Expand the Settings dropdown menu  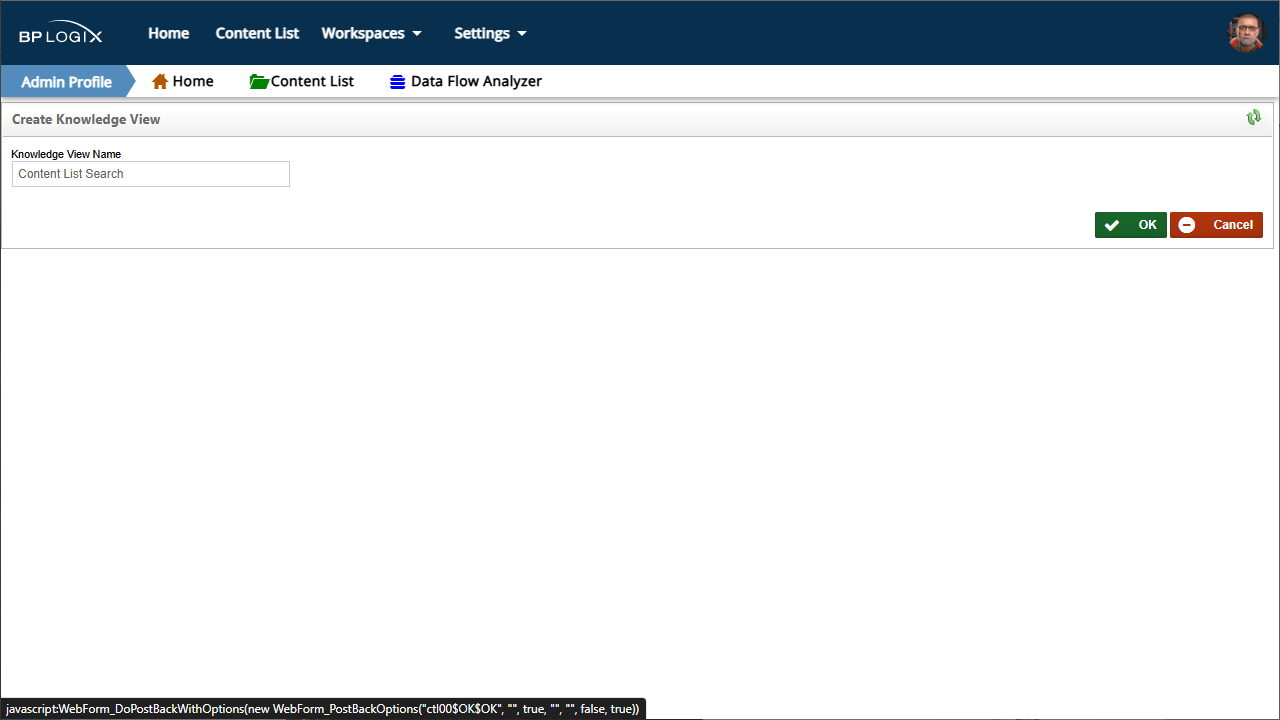(x=490, y=33)
